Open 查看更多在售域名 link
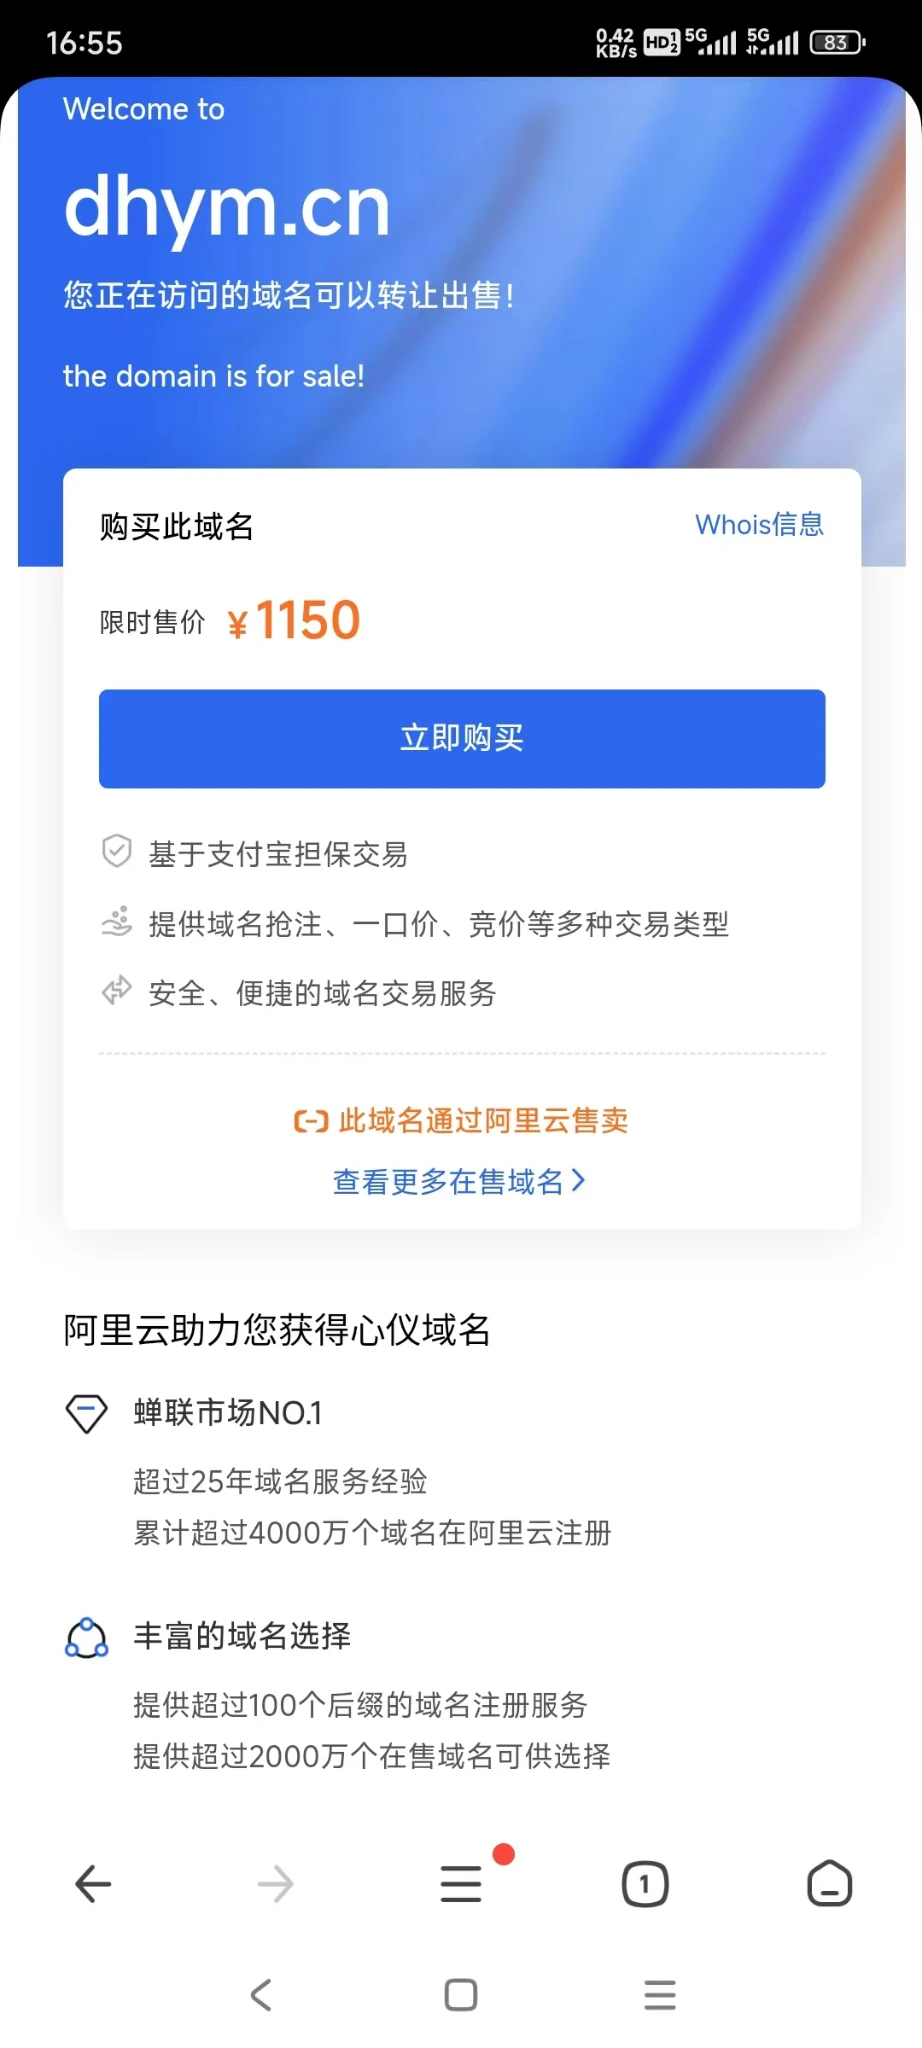The width and height of the screenshot is (922, 2048). tap(448, 1182)
